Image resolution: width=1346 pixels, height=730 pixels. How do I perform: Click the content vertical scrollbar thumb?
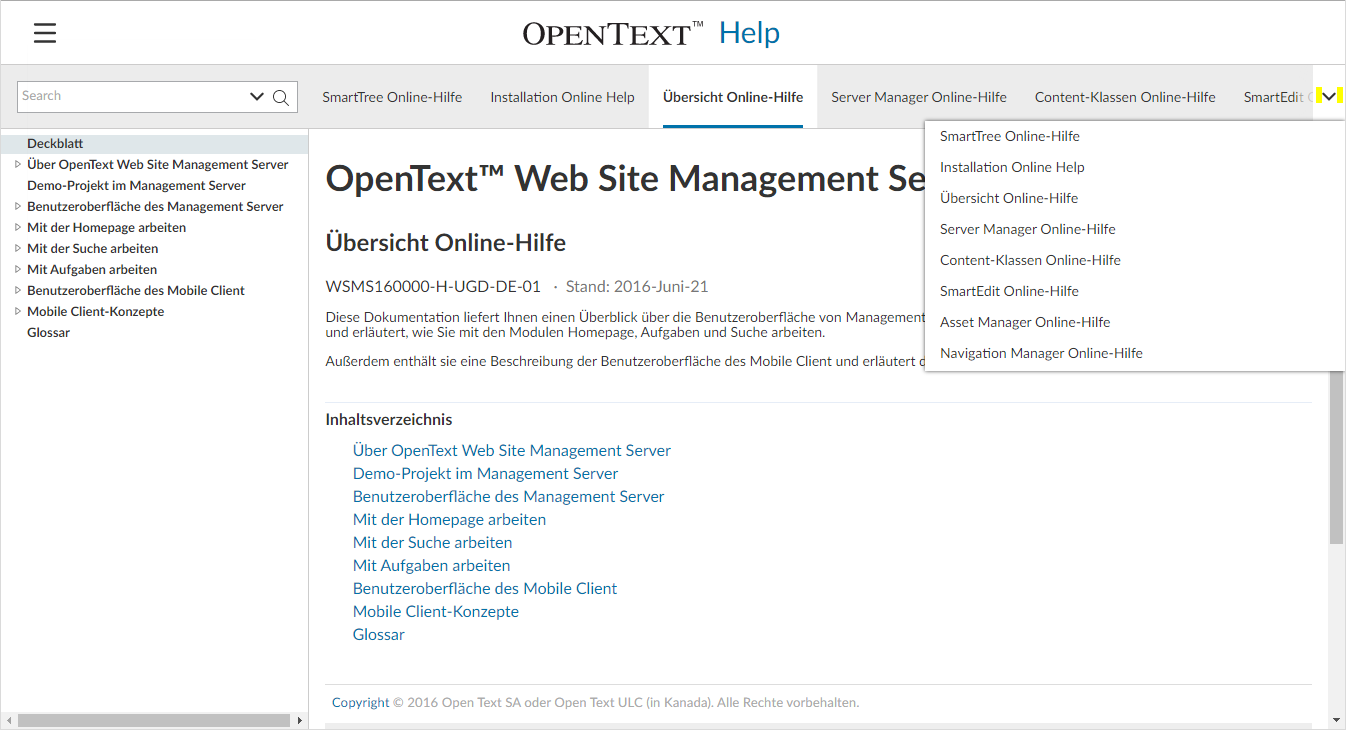pyautogui.click(x=1337, y=455)
